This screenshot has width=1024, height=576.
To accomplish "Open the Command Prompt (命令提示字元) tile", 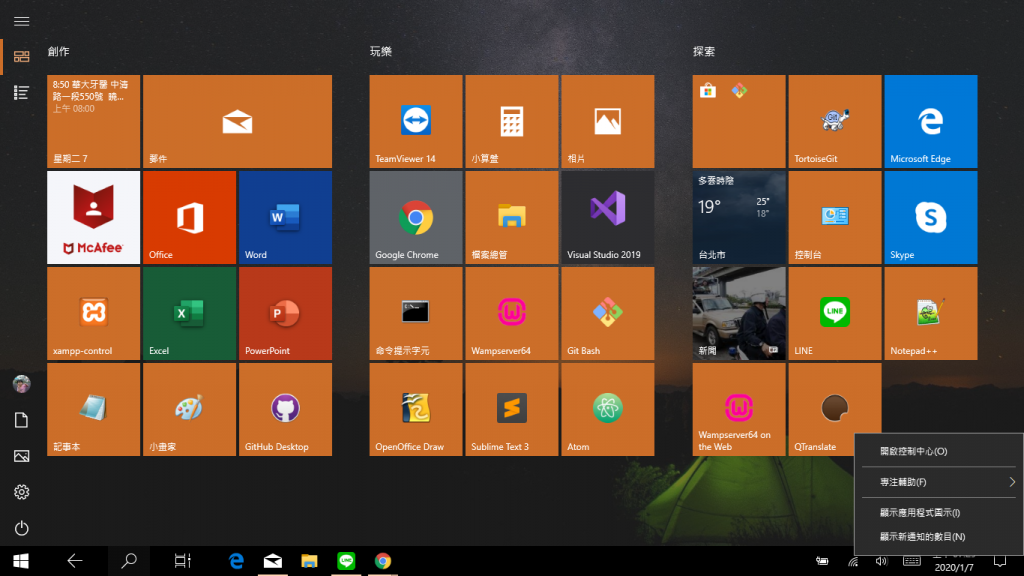I will (x=416, y=313).
